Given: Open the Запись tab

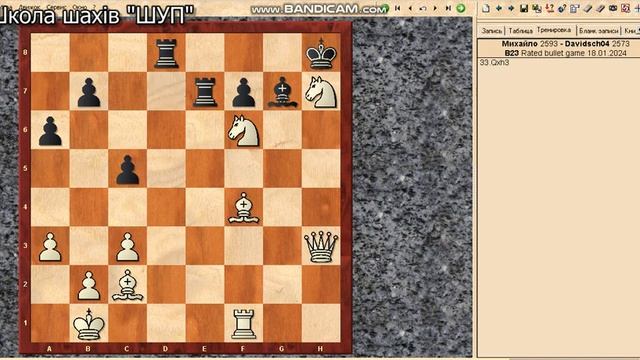Looking at the screenshot, I should [x=491, y=31].
